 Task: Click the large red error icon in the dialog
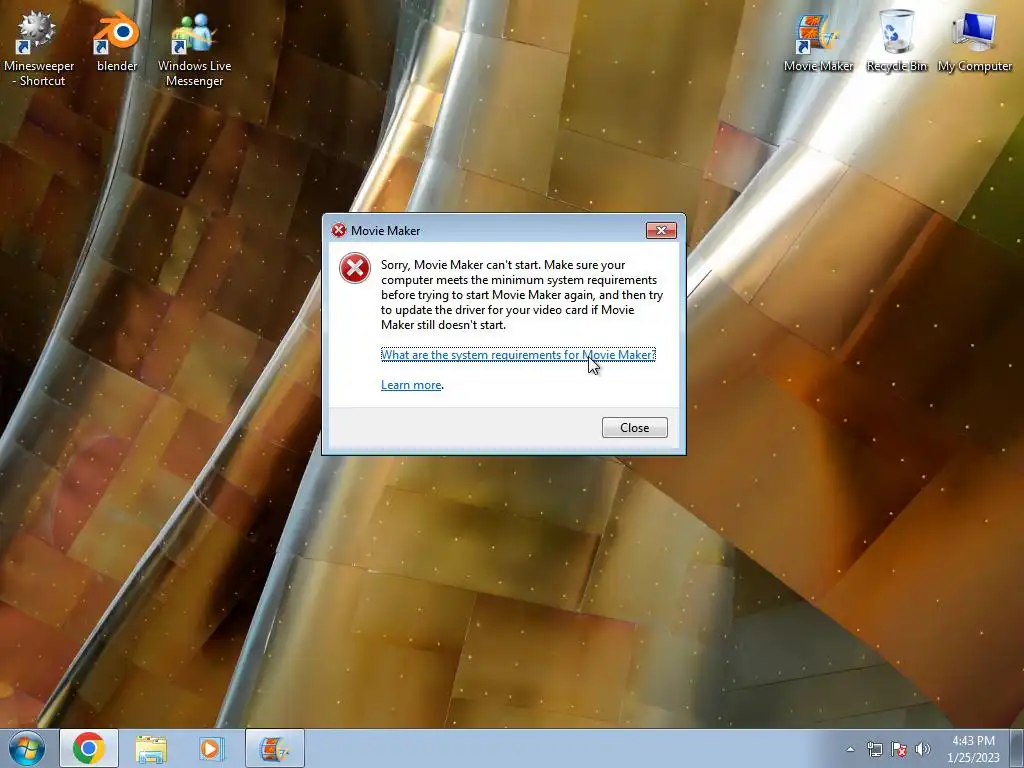(x=355, y=268)
